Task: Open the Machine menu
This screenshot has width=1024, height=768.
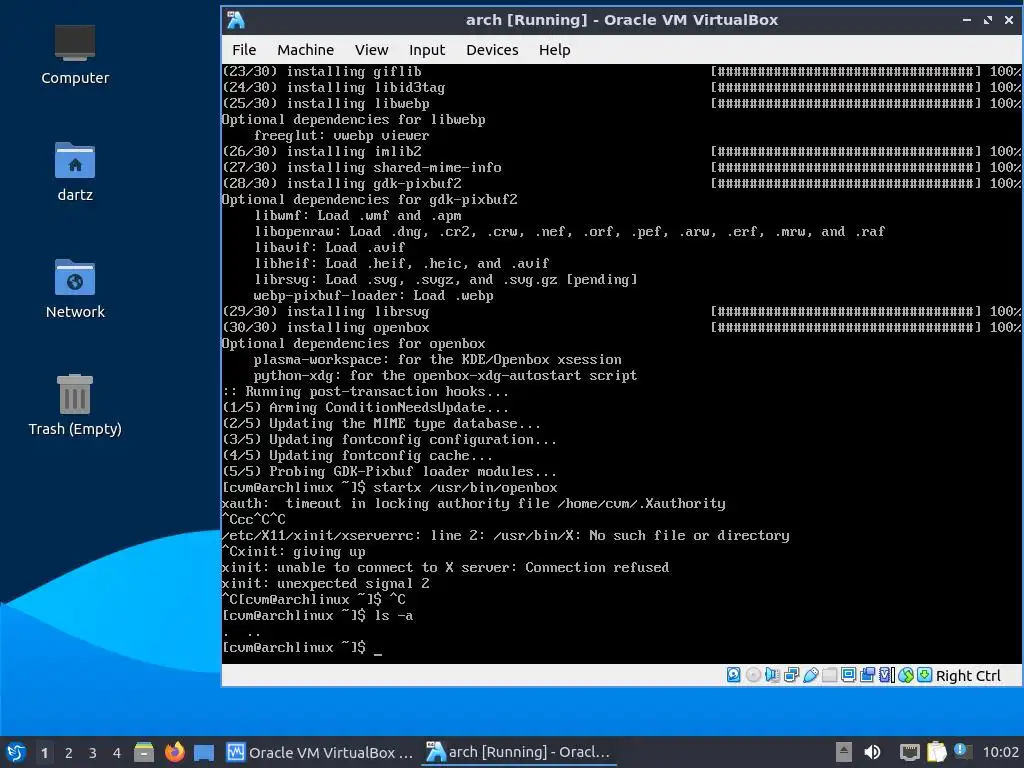Action: click(x=305, y=50)
